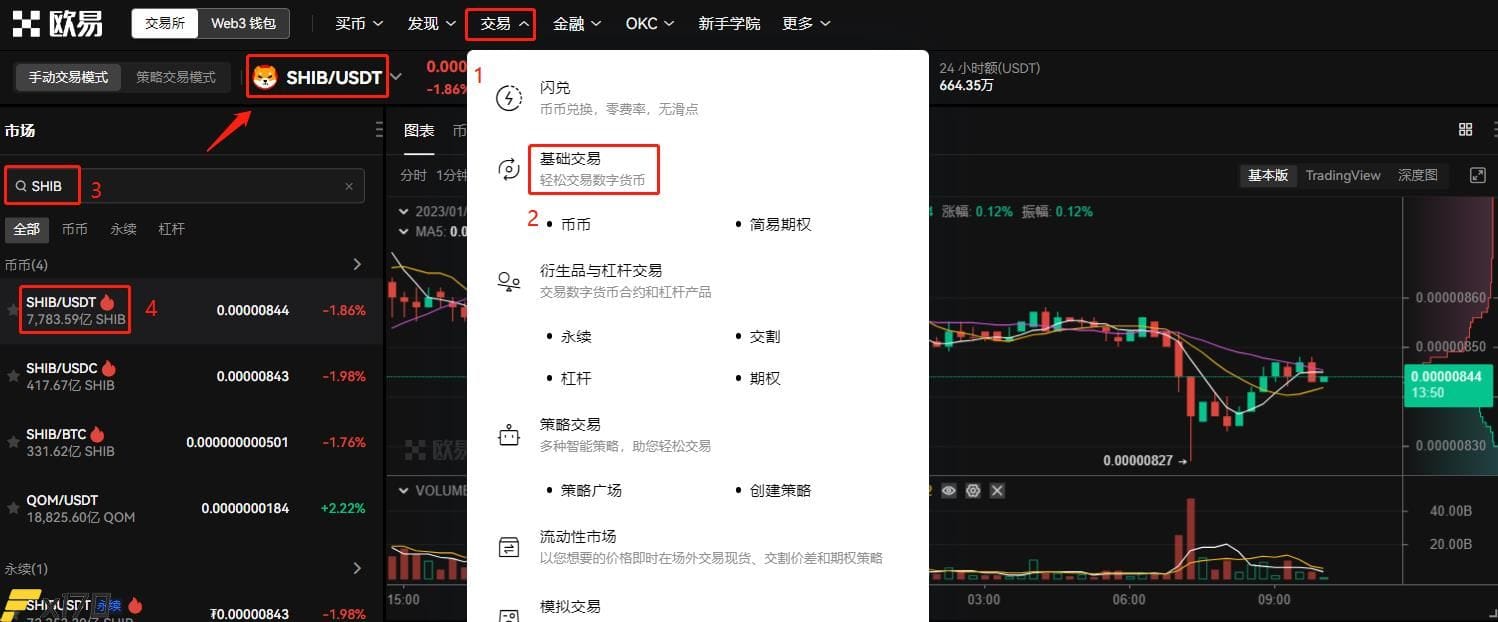Click the 流动性市场 liquidity icon
This screenshot has width=1498, height=622.
pos(509,546)
